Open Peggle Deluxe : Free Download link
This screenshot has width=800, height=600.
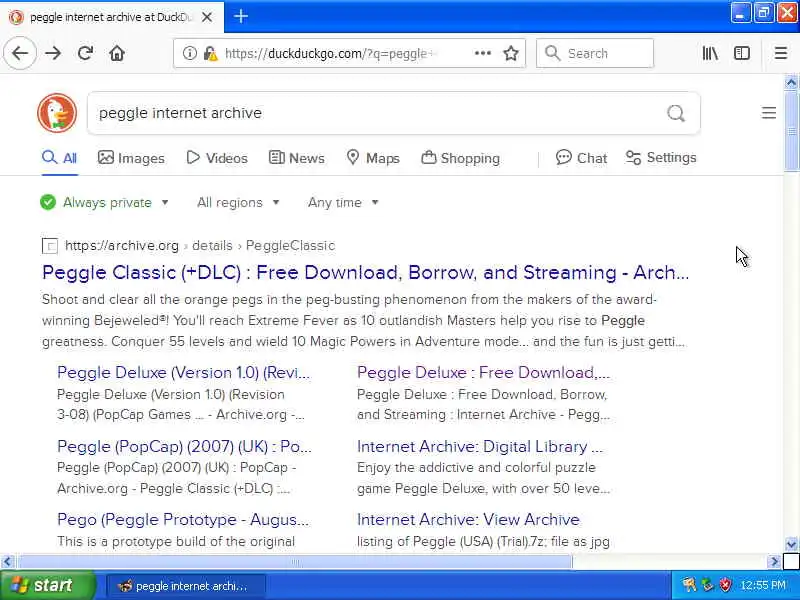click(483, 372)
